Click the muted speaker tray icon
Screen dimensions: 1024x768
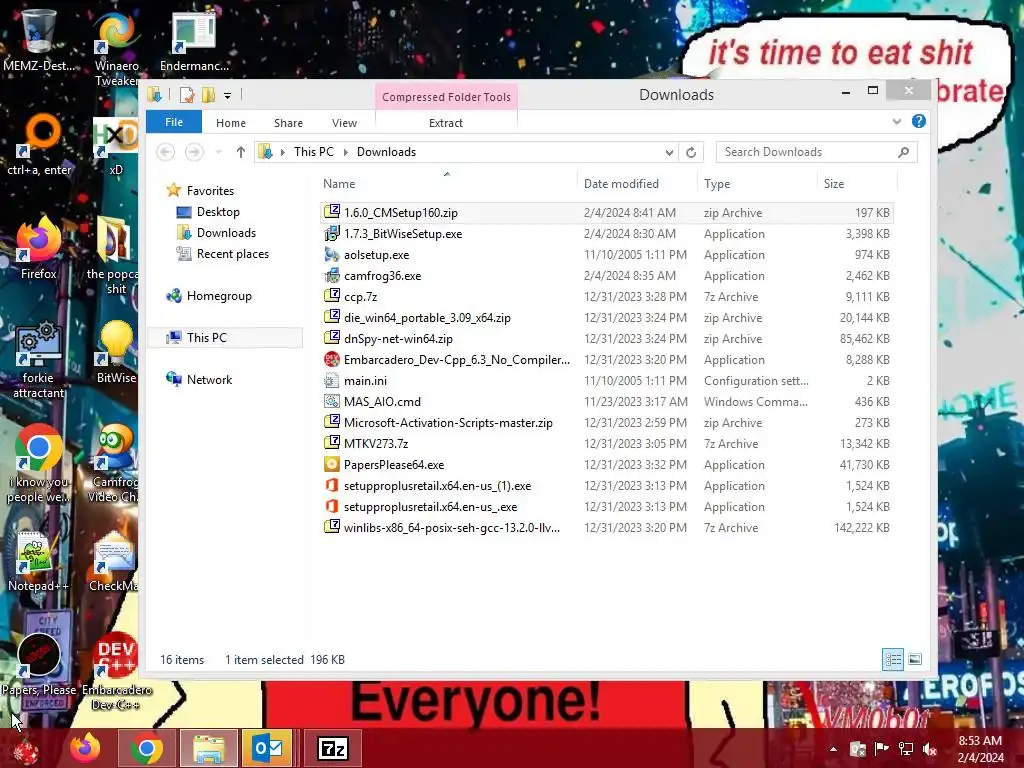[x=929, y=749]
